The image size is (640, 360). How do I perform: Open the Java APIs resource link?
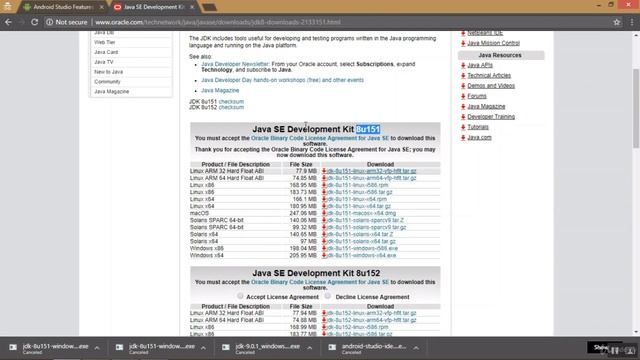coord(480,65)
